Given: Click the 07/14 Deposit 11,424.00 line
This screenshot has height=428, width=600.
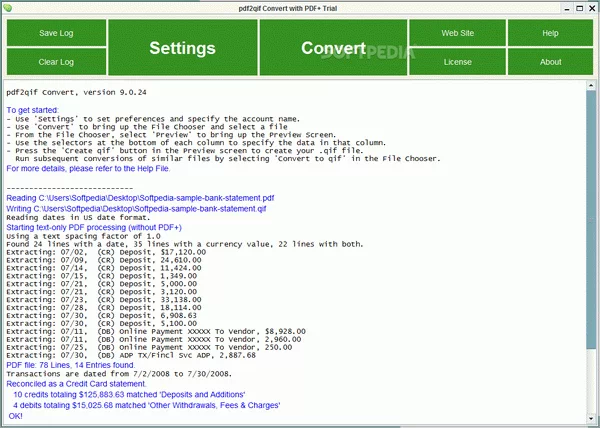Looking at the screenshot, I should click(104, 268).
